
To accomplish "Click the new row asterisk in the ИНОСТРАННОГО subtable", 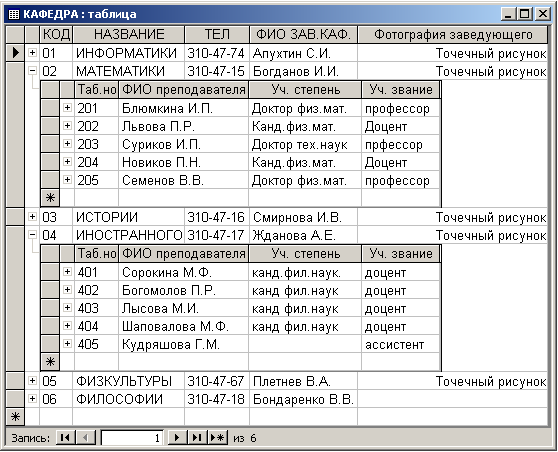I will click(x=50, y=362).
